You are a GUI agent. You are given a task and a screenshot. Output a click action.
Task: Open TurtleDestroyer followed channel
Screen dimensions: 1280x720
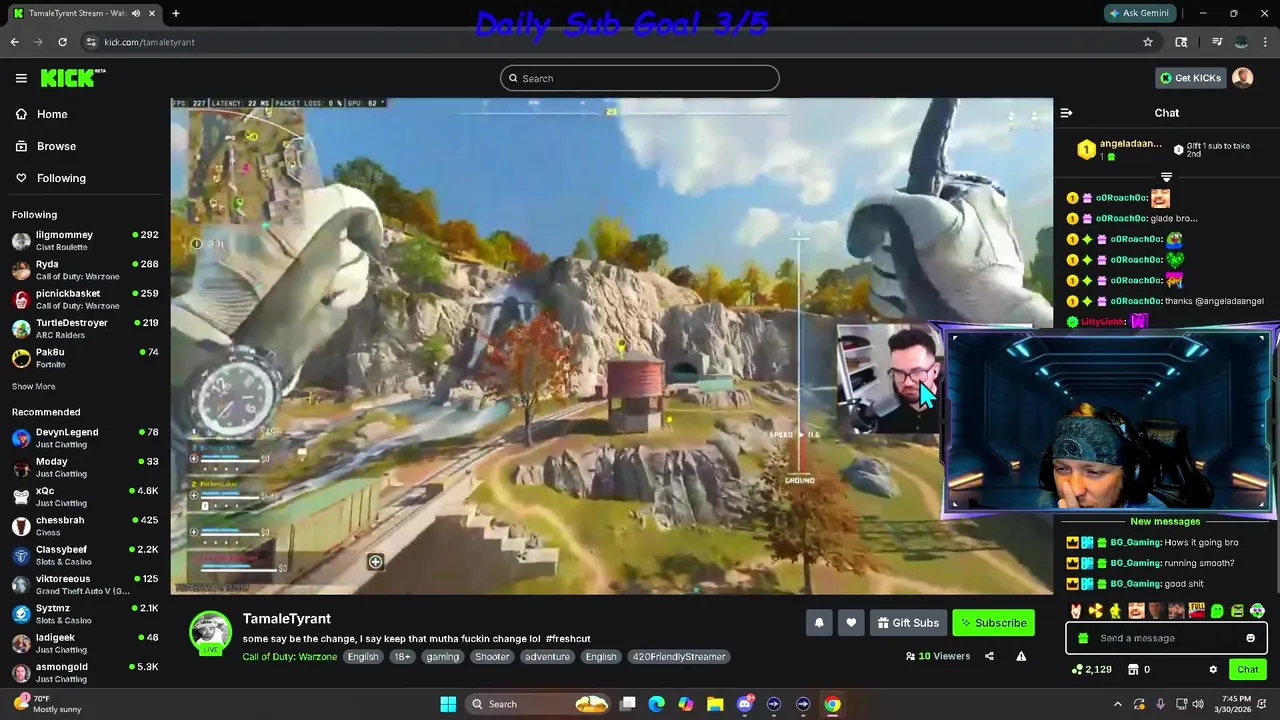coord(85,329)
